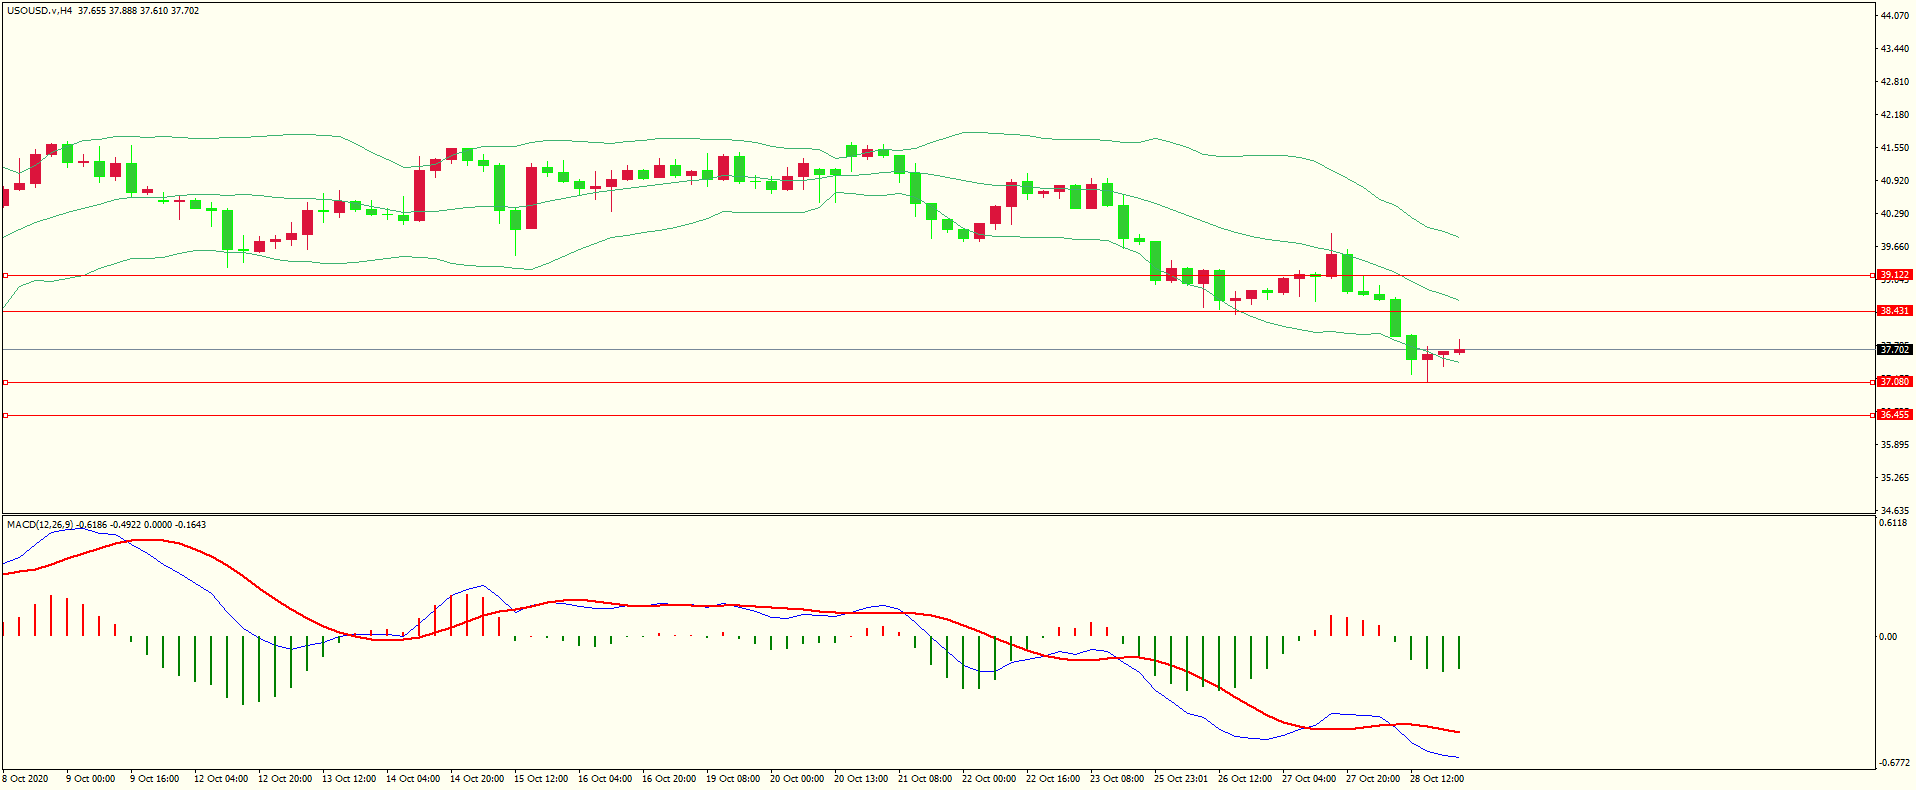Click the 34.635 price scale value
The height and width of the screenshot is (790, 1916).
(1895, 511)
